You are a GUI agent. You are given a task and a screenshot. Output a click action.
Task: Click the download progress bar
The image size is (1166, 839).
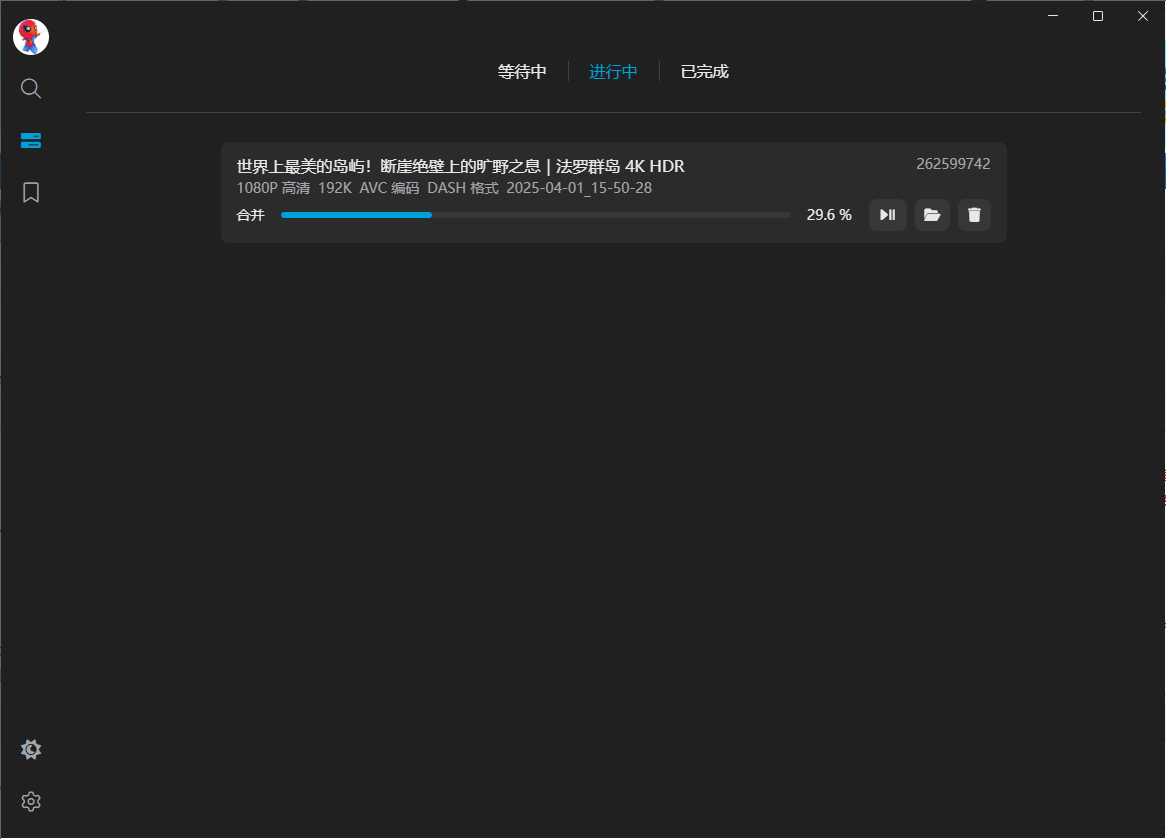(535, 214)
